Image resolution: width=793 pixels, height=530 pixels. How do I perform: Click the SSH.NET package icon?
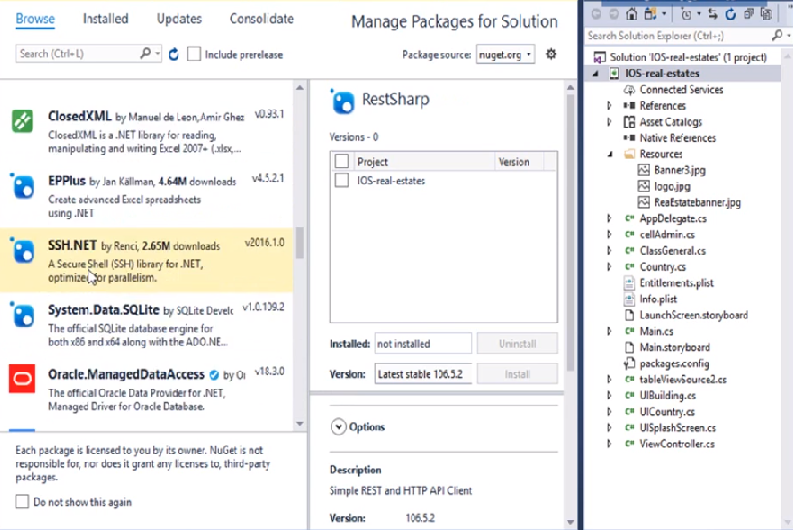tap(22, 251)
